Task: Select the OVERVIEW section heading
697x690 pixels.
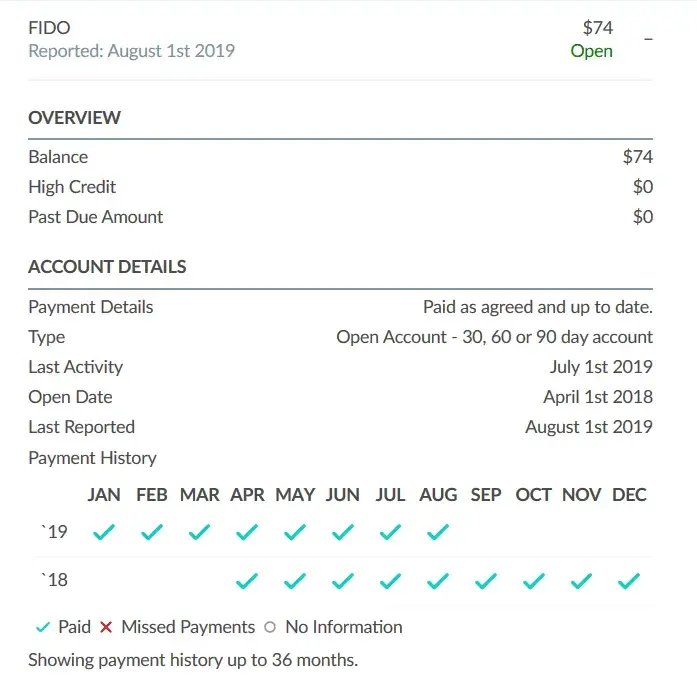Action: (74, 118)
